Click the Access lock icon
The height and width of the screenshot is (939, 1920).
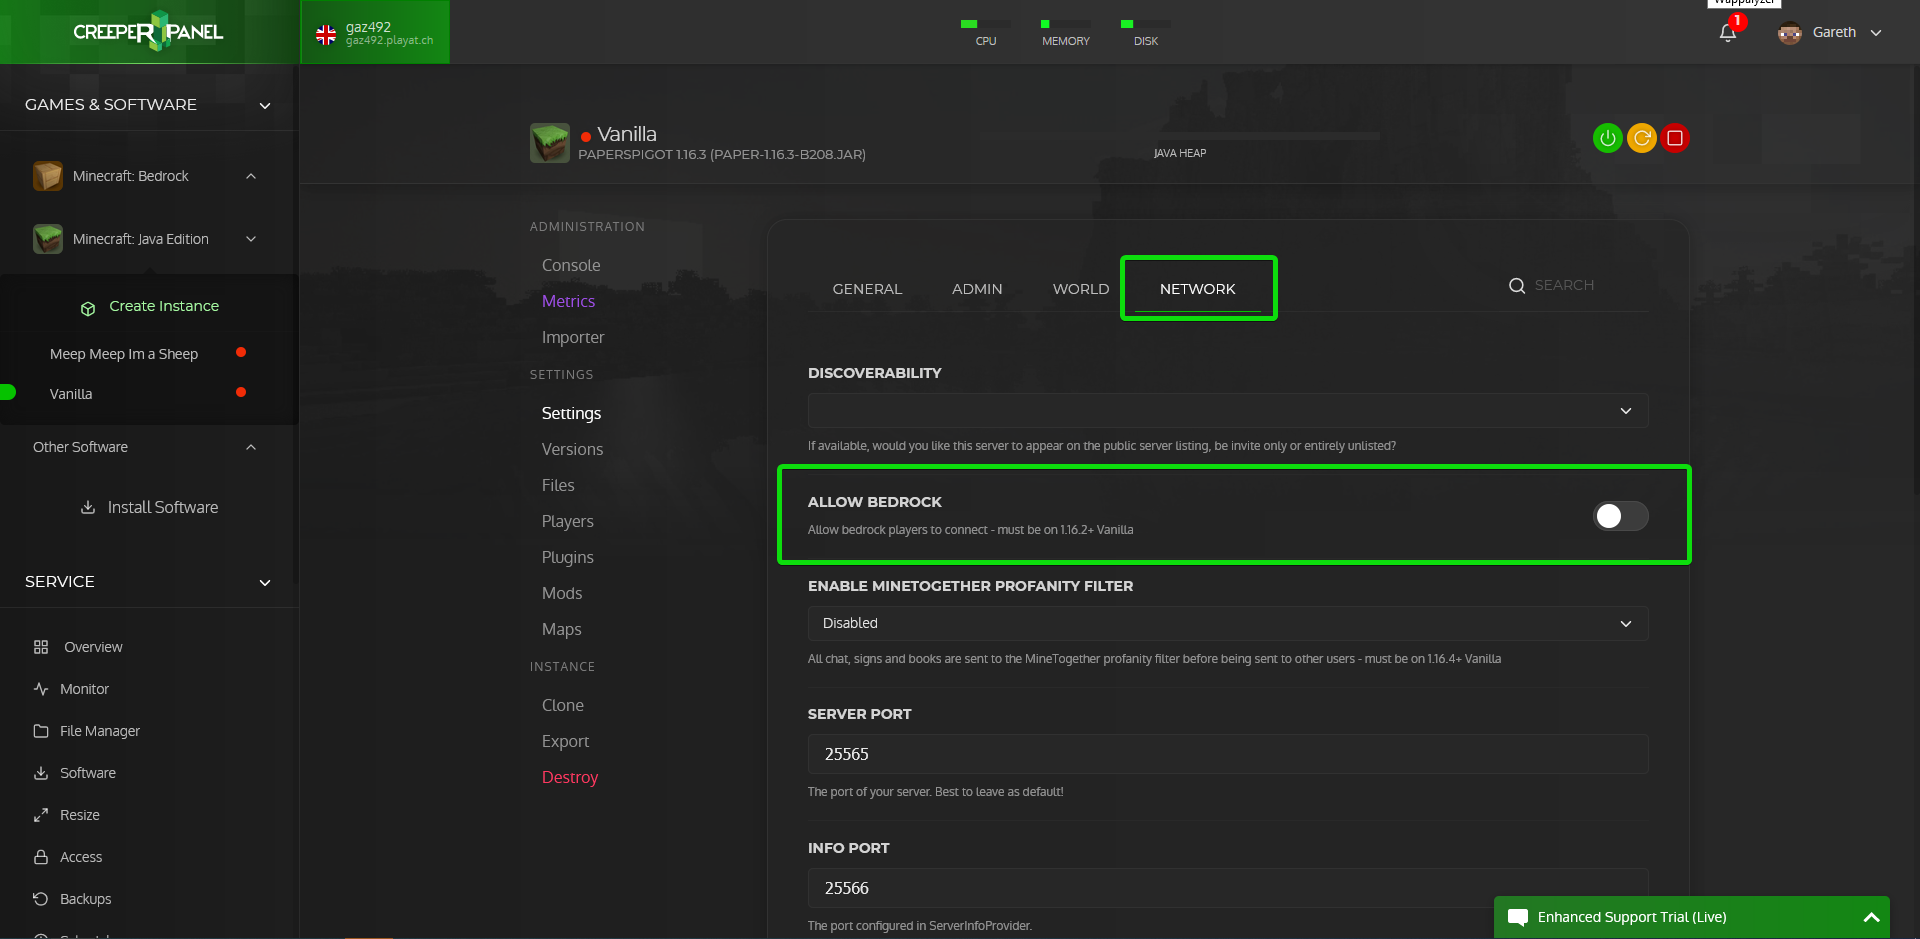41,857
